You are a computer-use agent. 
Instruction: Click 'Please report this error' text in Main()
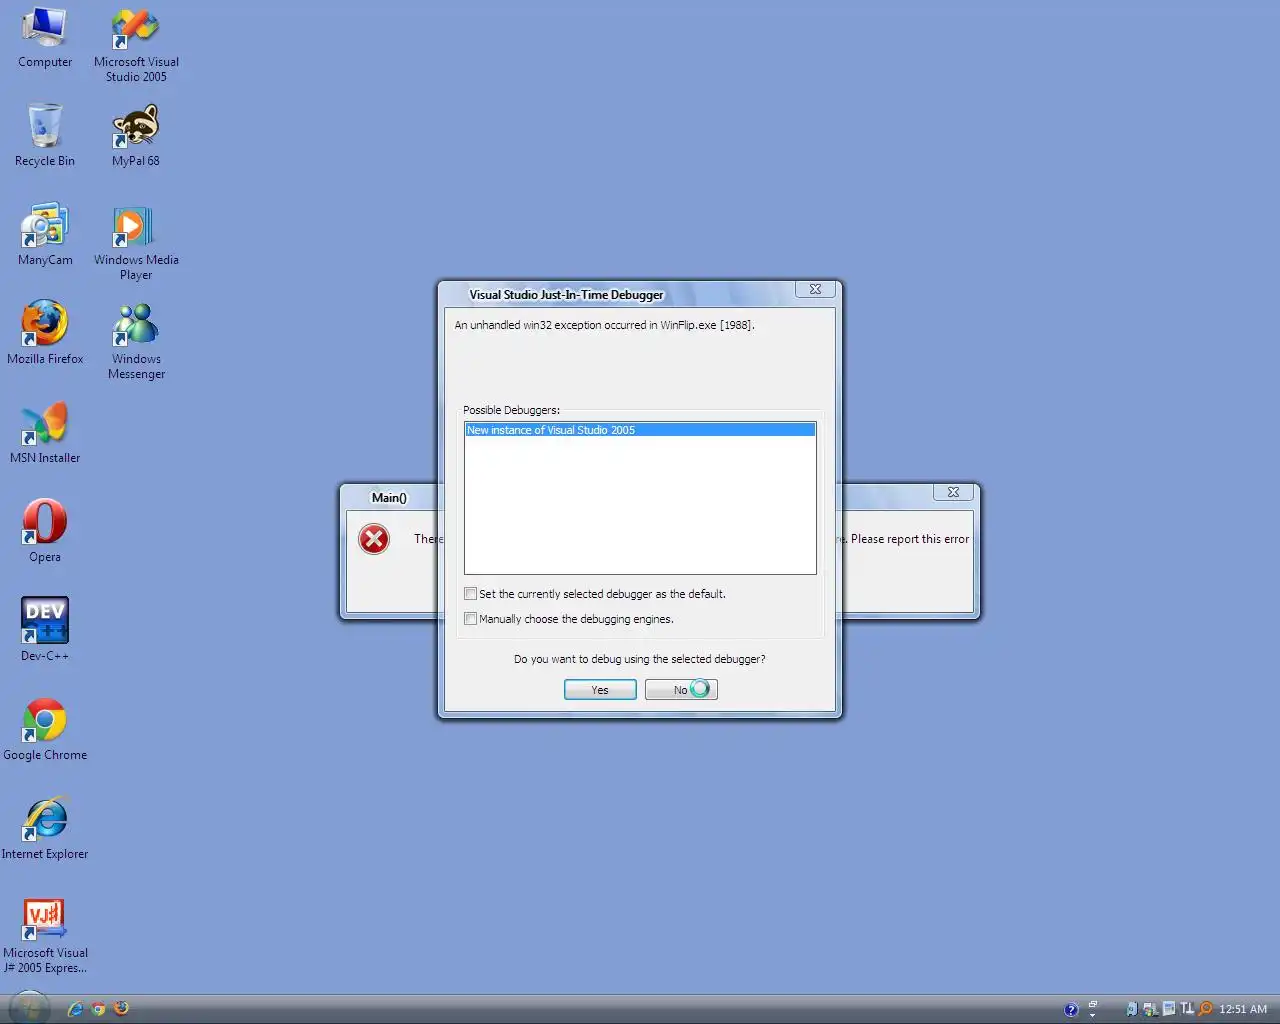[x=910, y=539]
